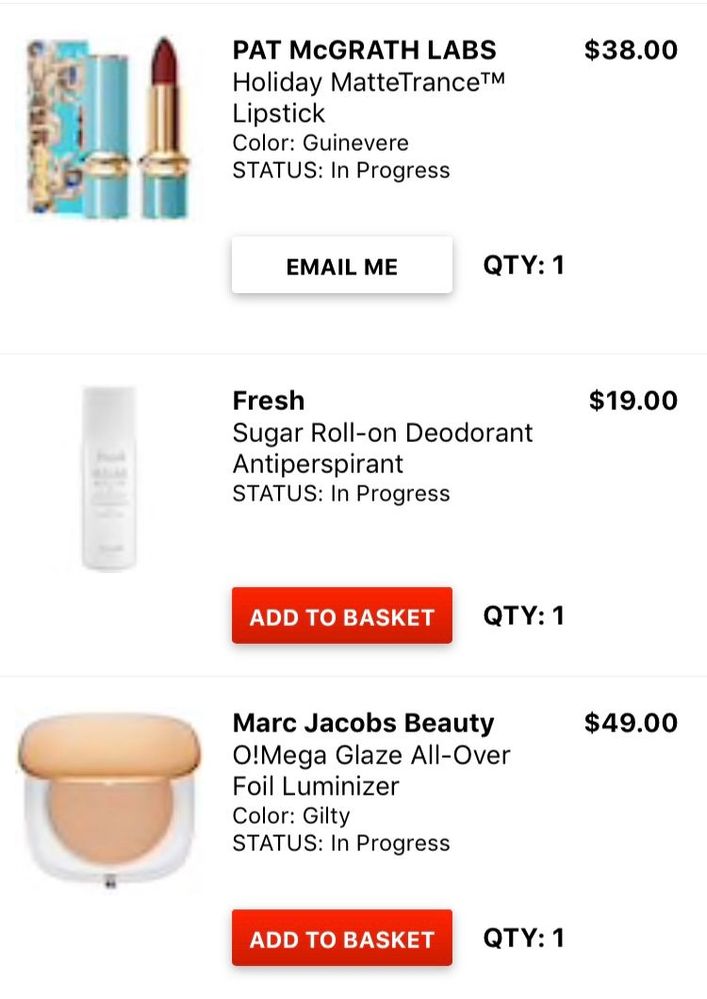Select the $49.00 luminizer price
This screenshot has height=999, width=707.
(x=631, y=723)
